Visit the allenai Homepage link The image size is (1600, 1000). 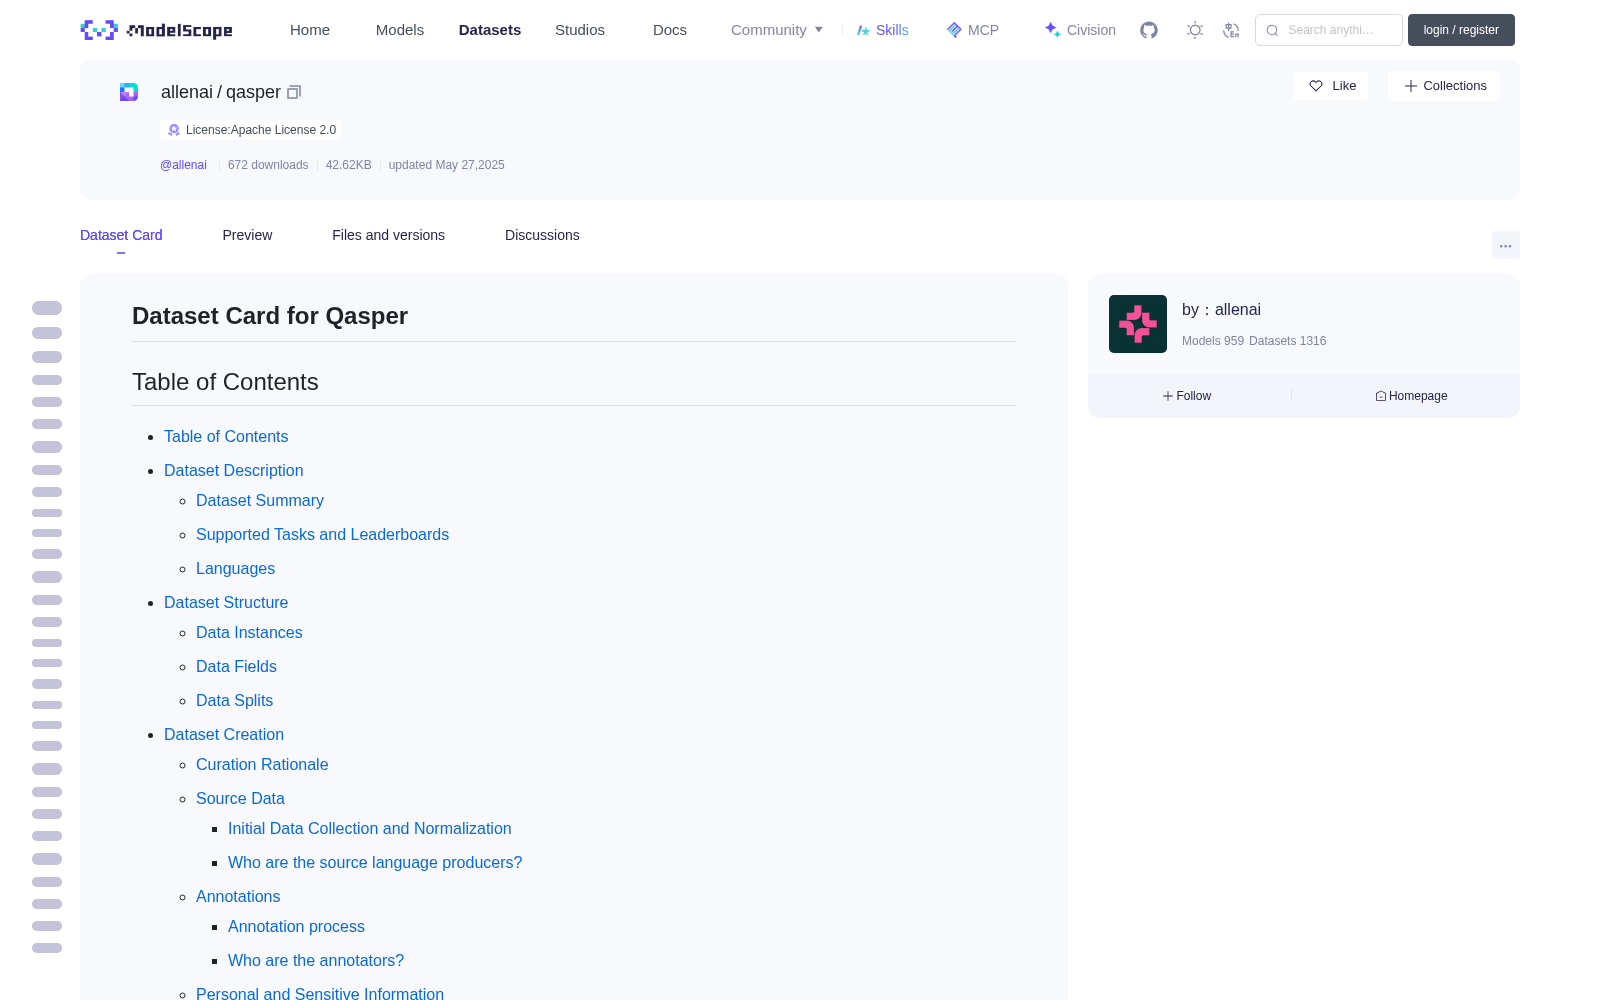click(x=1411, y=396)
